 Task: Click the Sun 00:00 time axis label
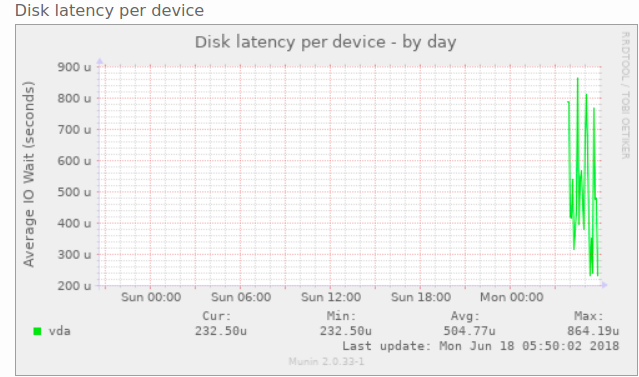(151, 297)
